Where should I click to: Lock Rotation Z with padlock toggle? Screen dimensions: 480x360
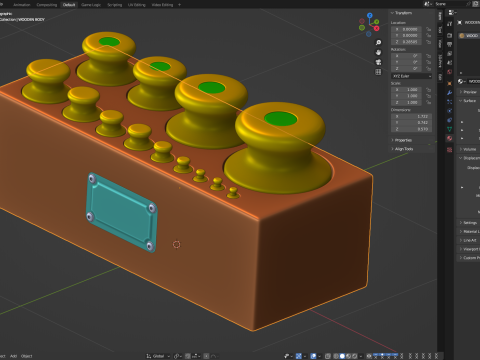tap(429, 68)
